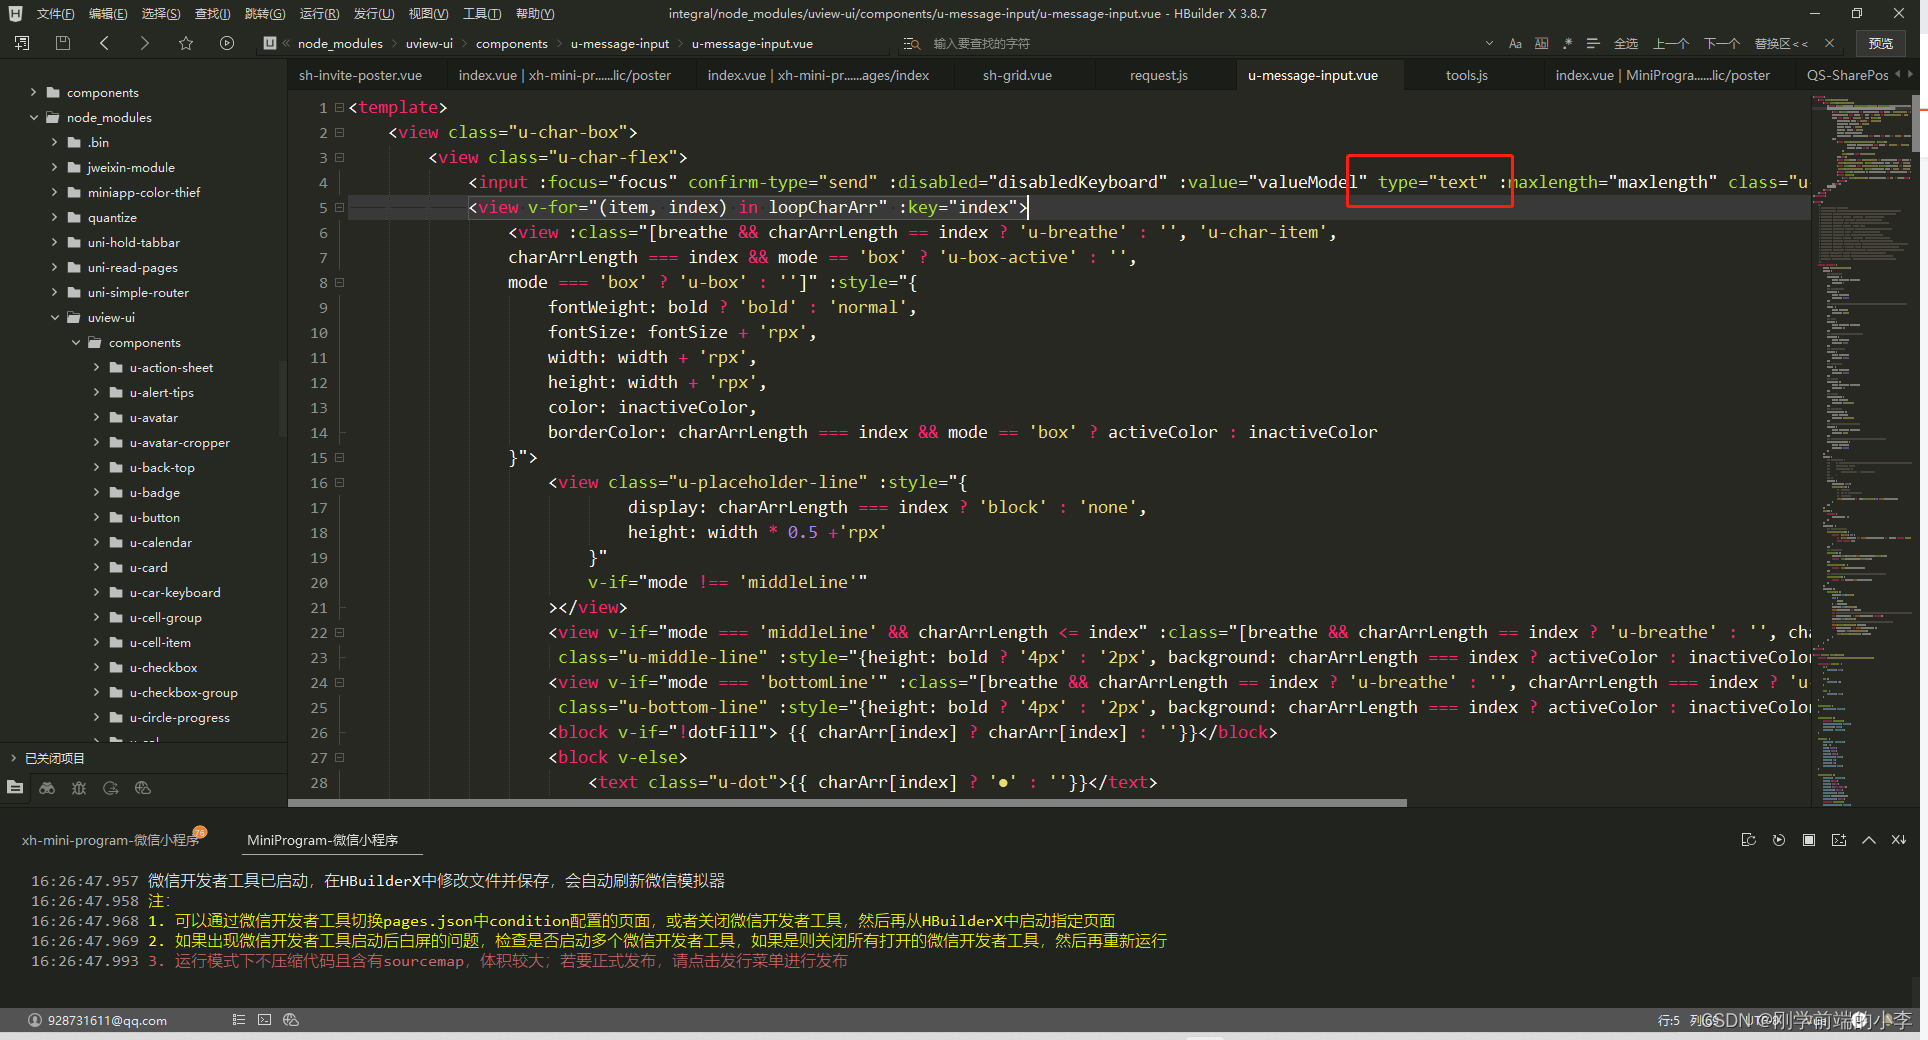The width and height of the screenshot is (1928, 1040).
Task: Switch to tools.js tab
Action: [1466, 75]
